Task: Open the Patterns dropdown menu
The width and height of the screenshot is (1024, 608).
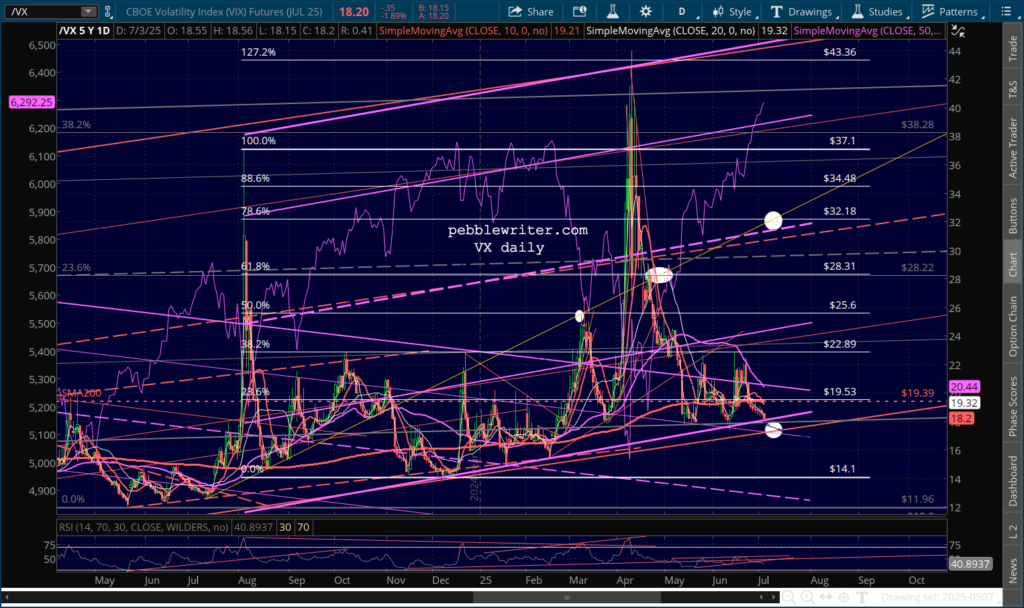Action: point(951,12)
